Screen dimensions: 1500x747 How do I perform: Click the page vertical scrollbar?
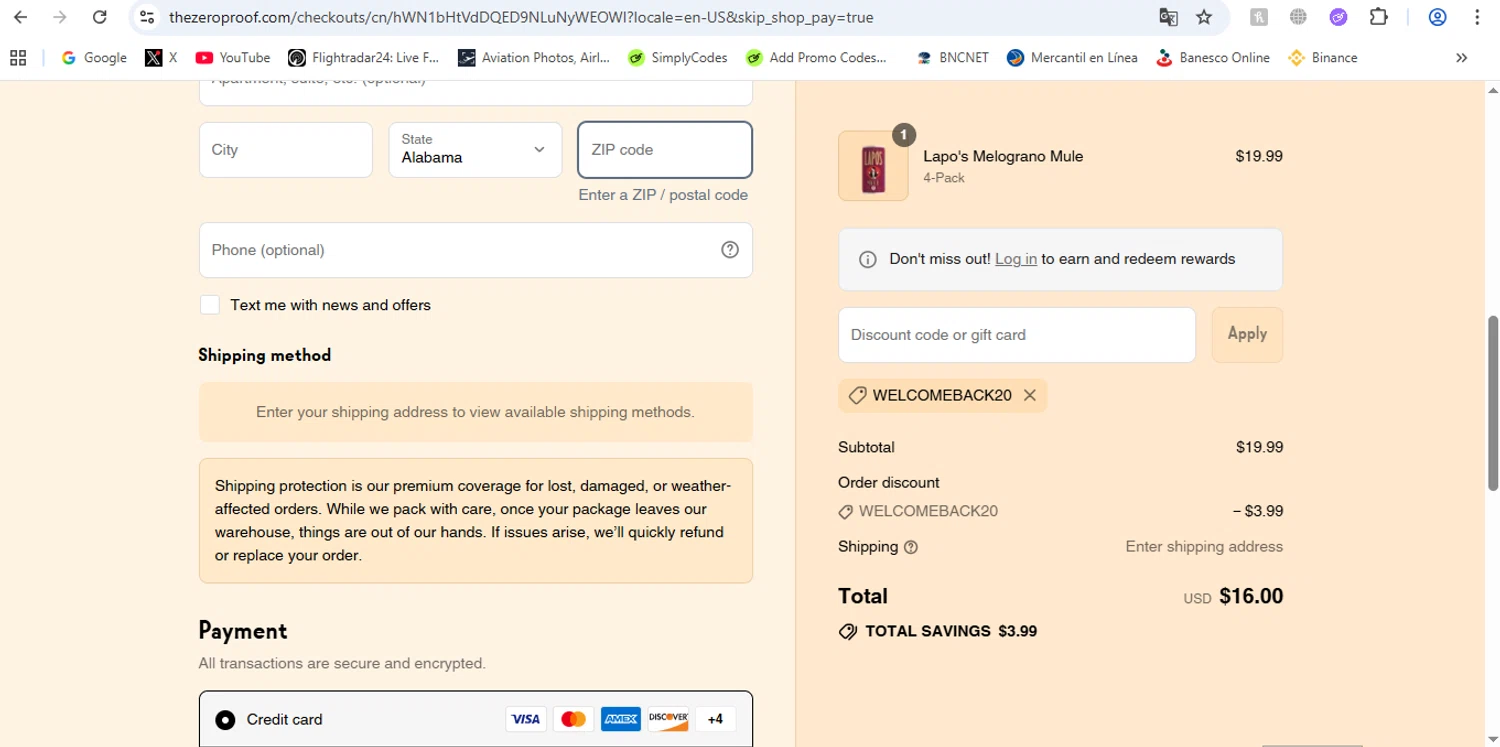[x=1493, y=400]
